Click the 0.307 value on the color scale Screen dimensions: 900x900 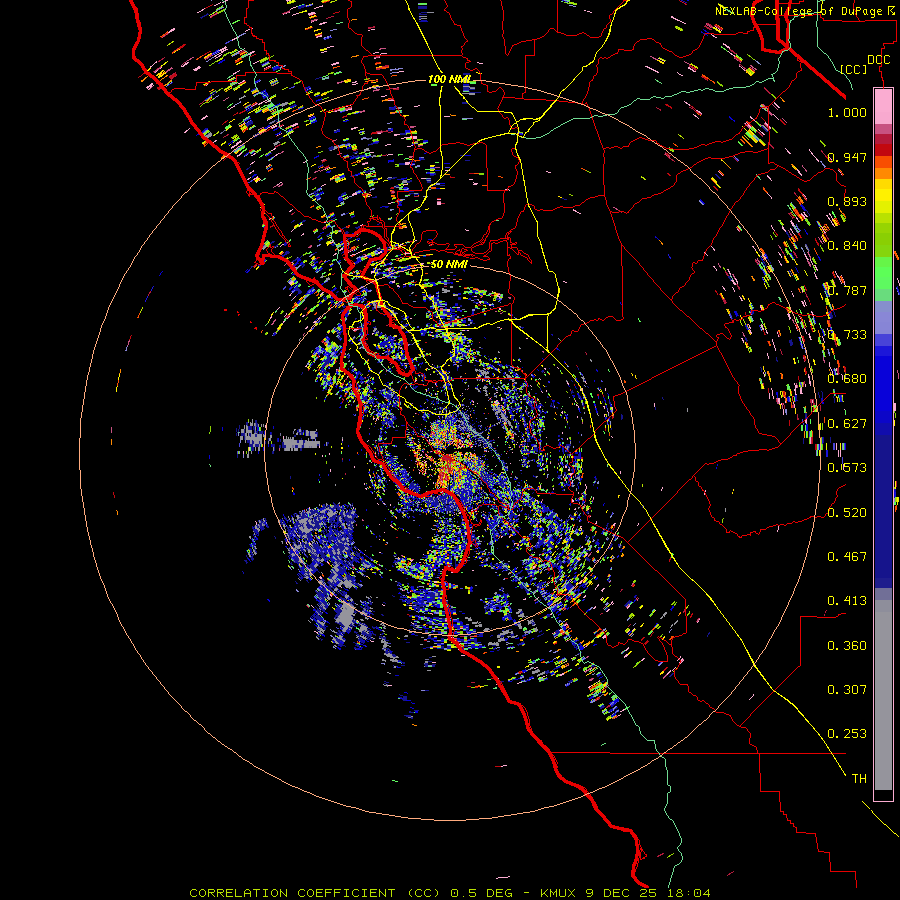[847, 690]
